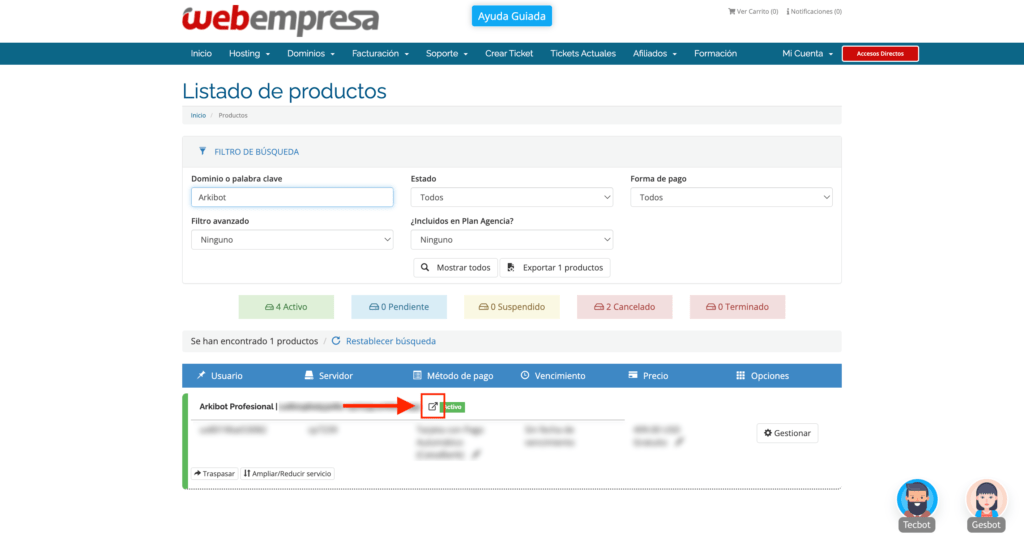1024x546 pixels.
Task: Click the filter funnel icon
Action: pos(202,152)
